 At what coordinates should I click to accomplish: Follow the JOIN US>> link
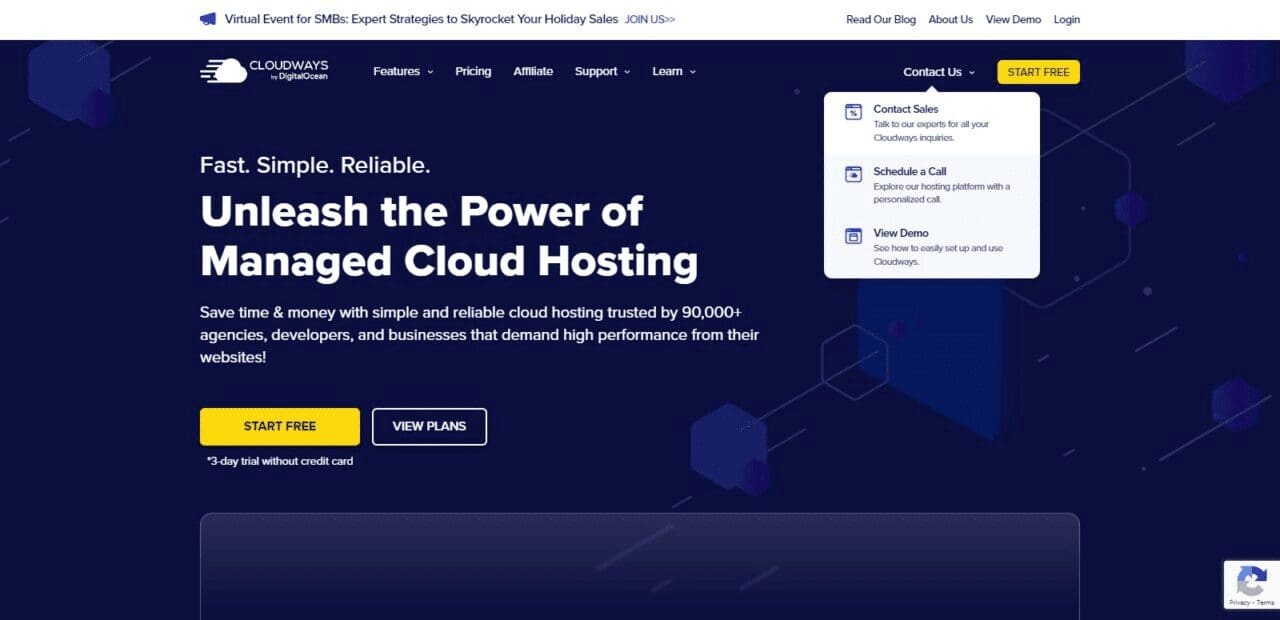coord(650,19)
